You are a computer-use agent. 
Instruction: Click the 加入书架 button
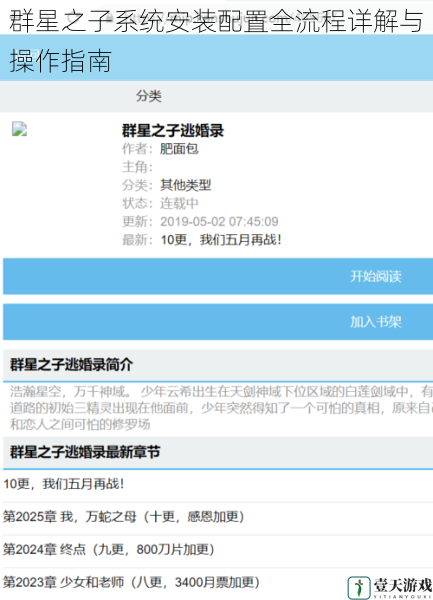click(x=218, y=322)
